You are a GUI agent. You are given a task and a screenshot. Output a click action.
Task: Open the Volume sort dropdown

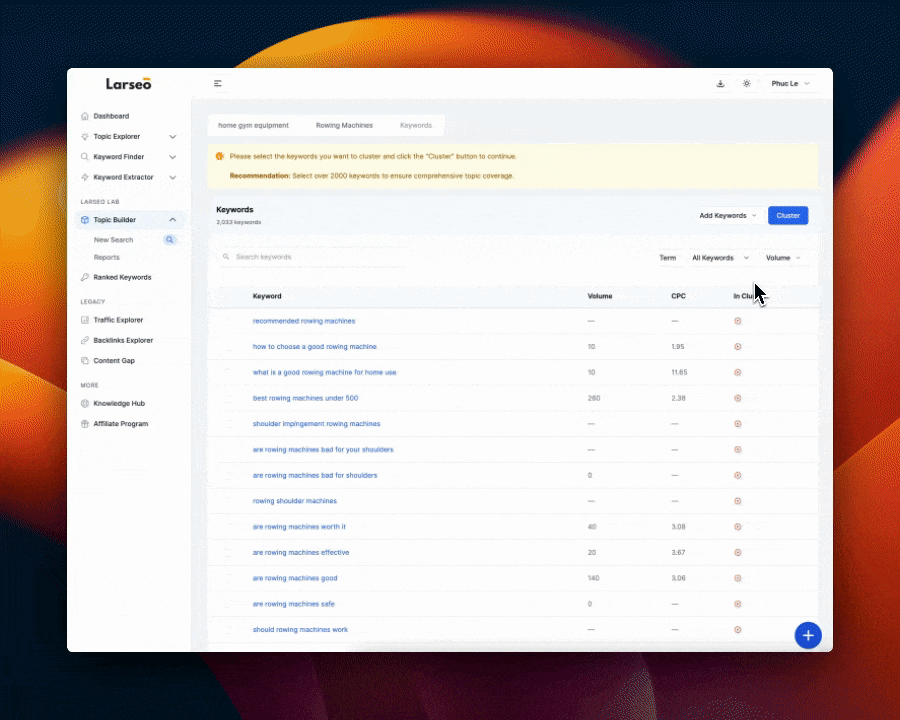click(x=783, y=258)
